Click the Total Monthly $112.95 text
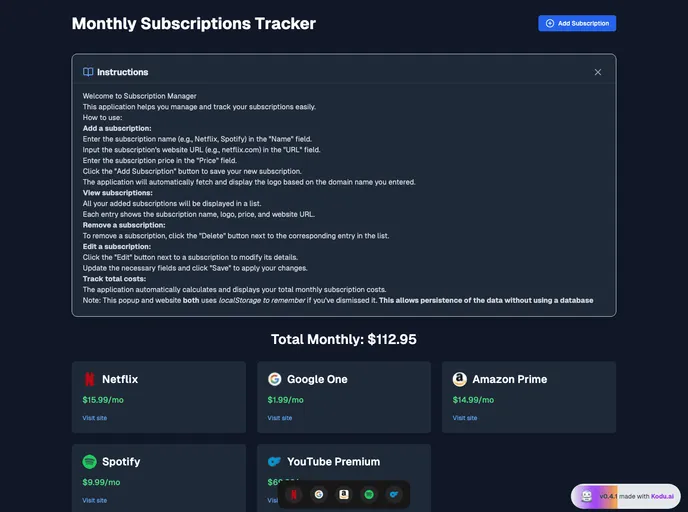The image size is (688, 512). click(343, 339)
